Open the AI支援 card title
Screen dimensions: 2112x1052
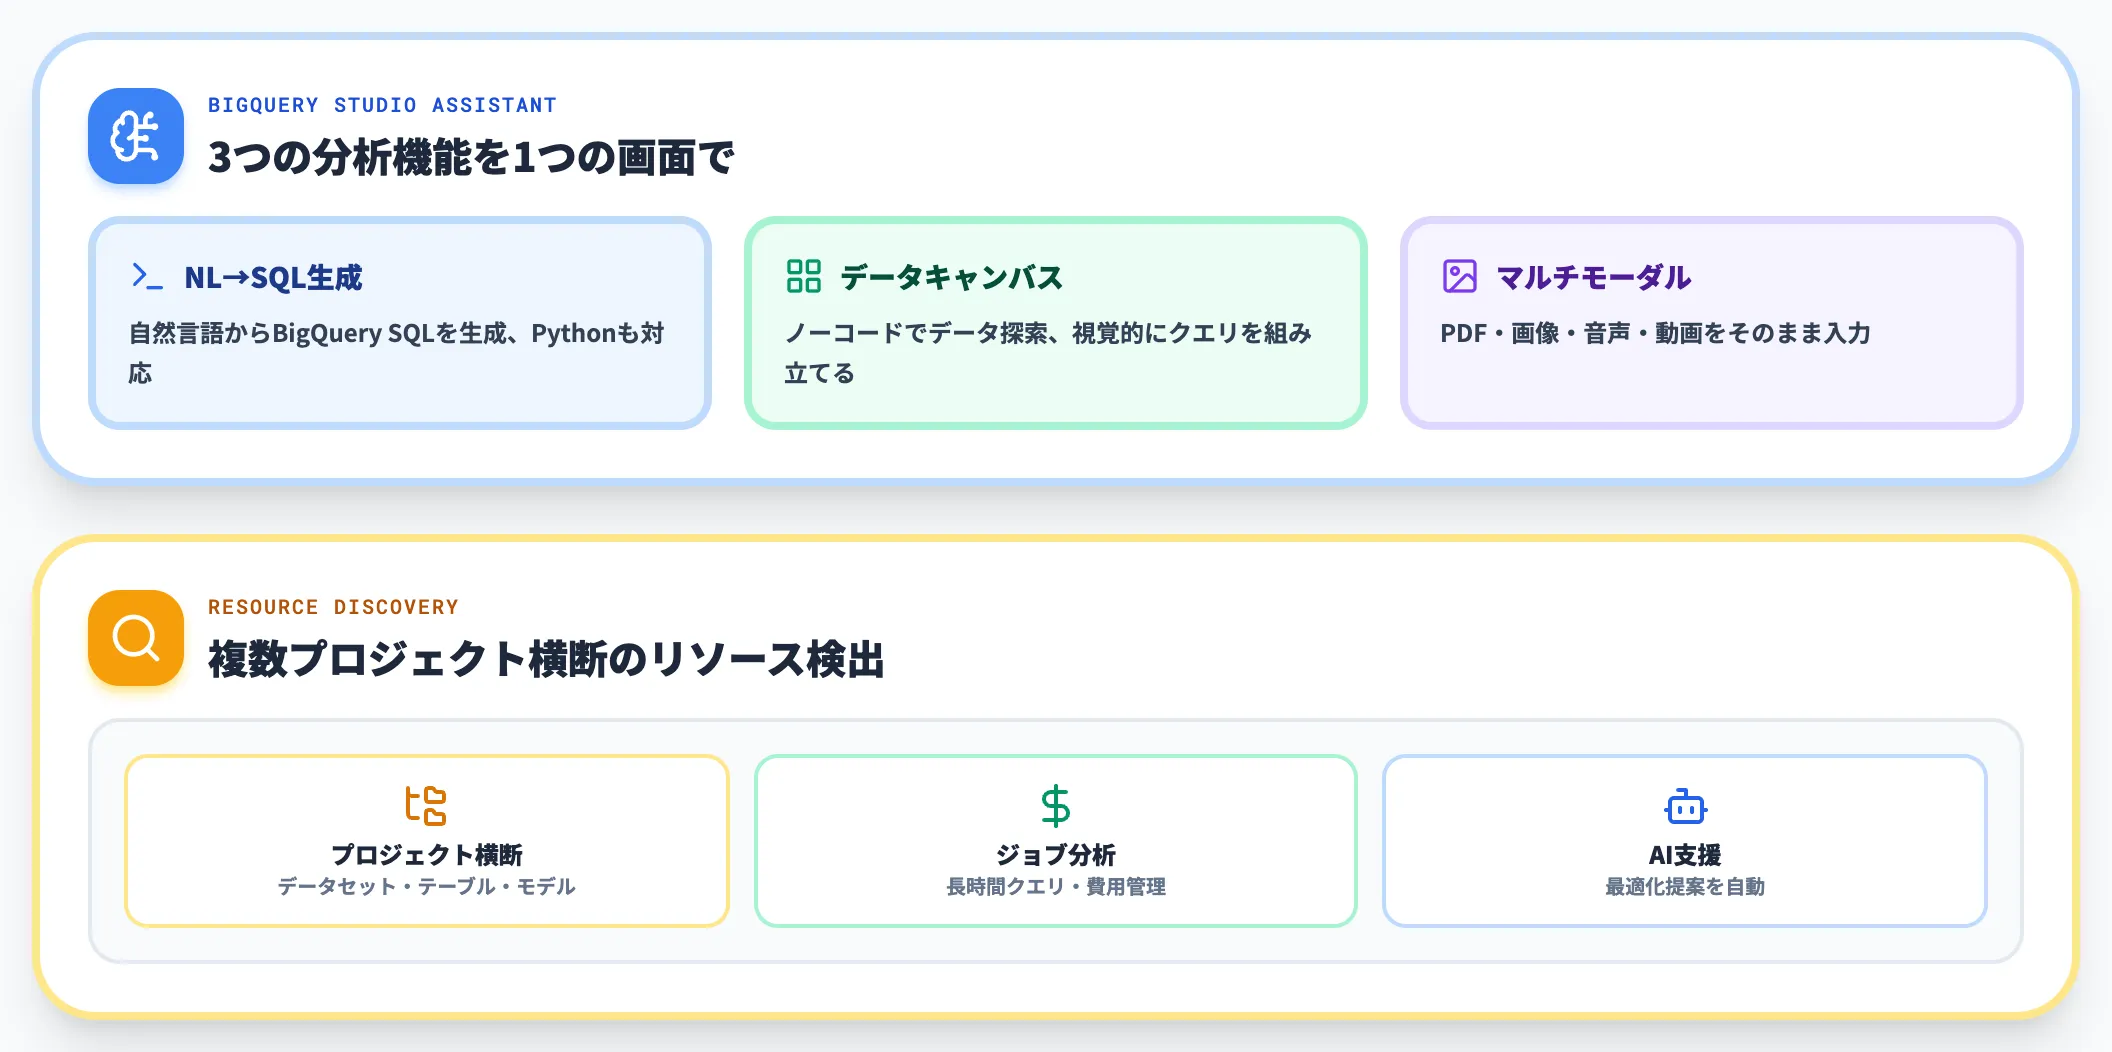click(x=1685, y=855)
